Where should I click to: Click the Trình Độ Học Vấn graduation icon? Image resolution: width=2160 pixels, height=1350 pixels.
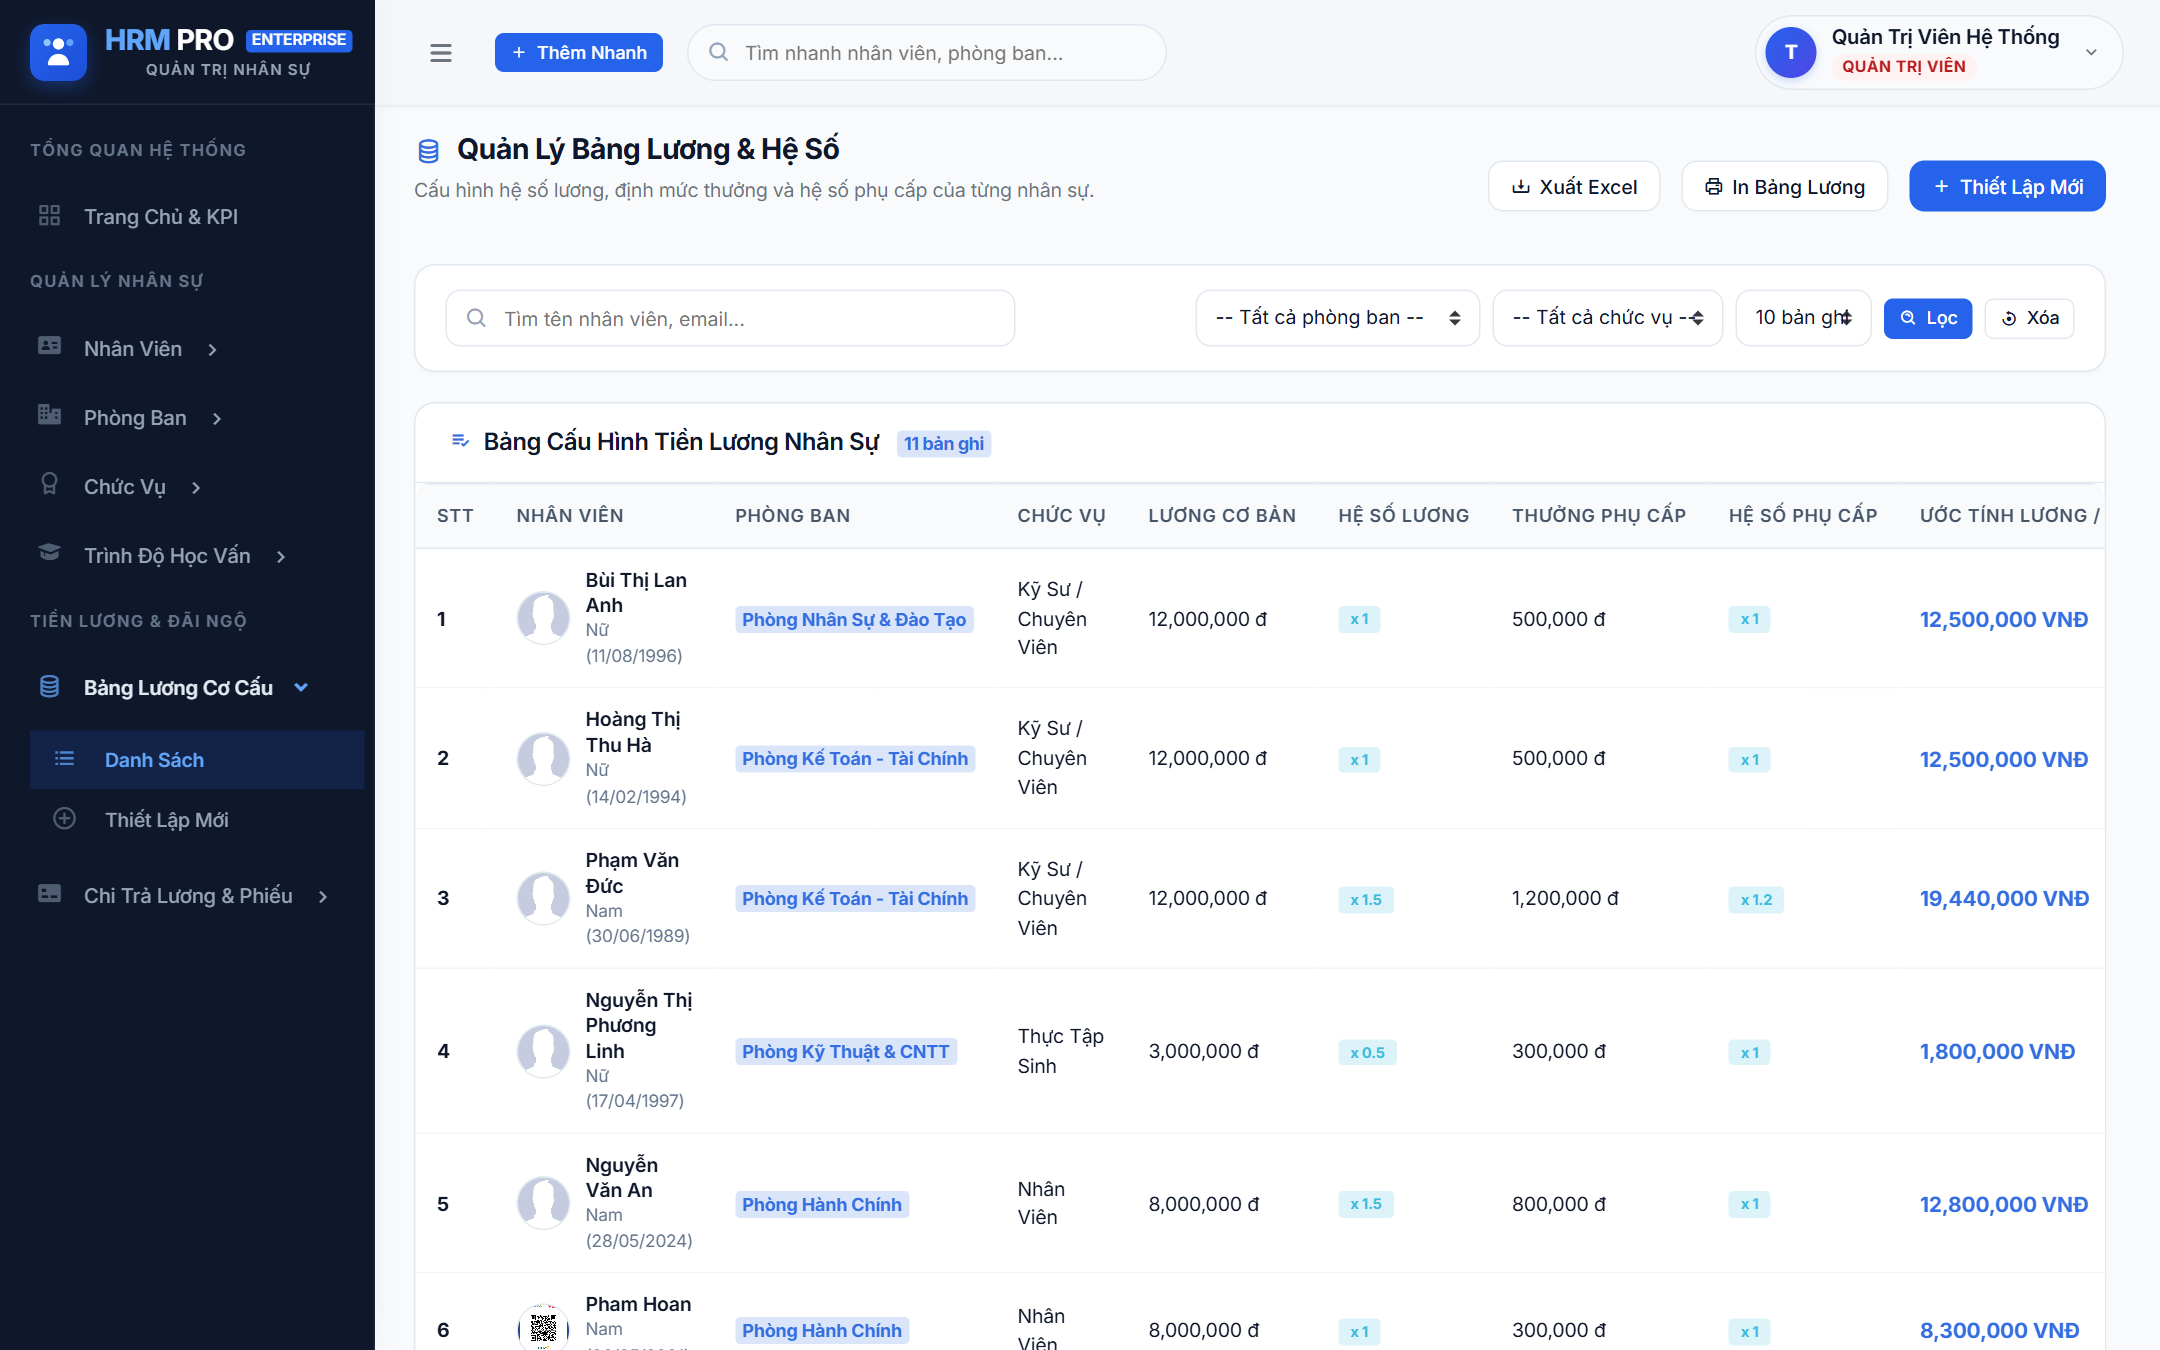(x=49, y=552)
